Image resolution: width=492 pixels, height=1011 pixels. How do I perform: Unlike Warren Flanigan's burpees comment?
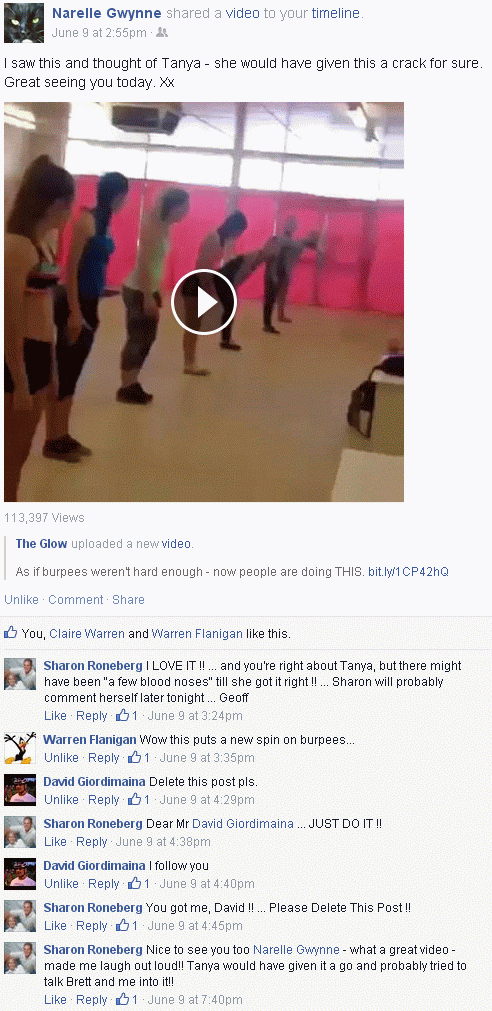[61, 758]
